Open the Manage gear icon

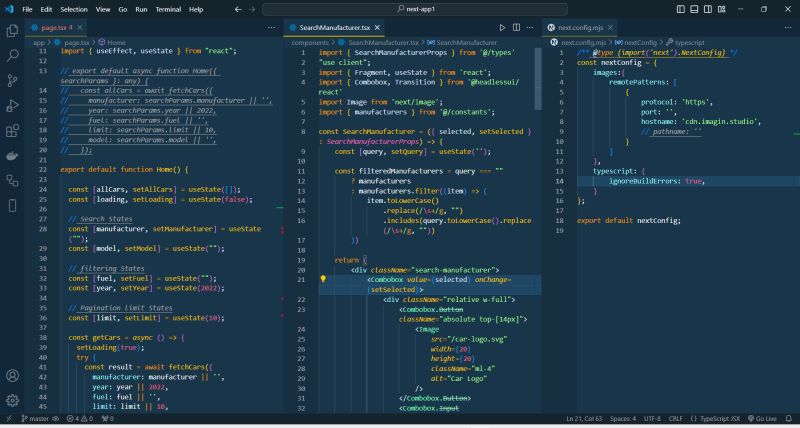coord(12,400)
